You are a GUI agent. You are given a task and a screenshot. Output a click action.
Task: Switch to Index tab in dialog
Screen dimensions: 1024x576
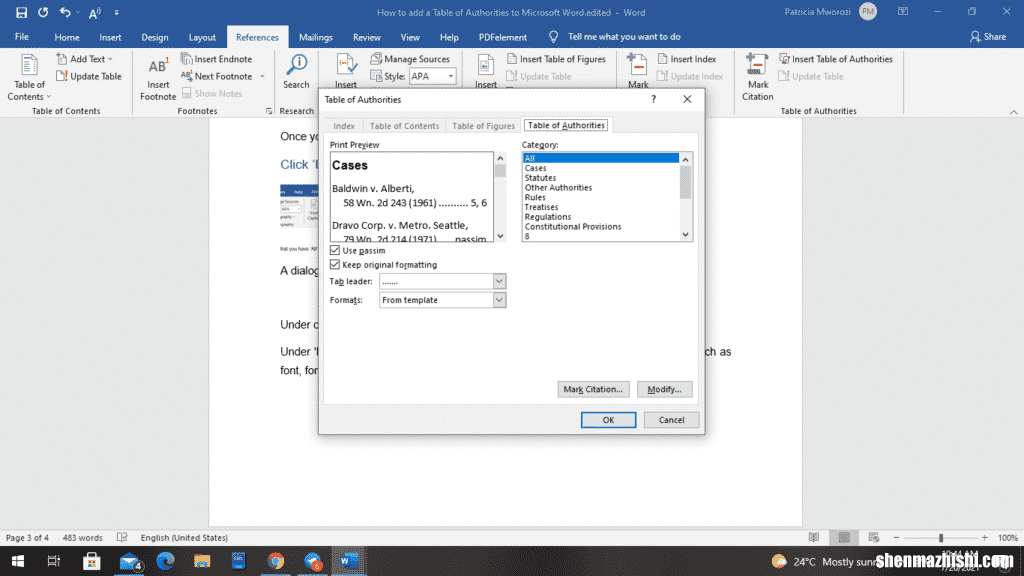pyautogui.click(x=344, y=125)
